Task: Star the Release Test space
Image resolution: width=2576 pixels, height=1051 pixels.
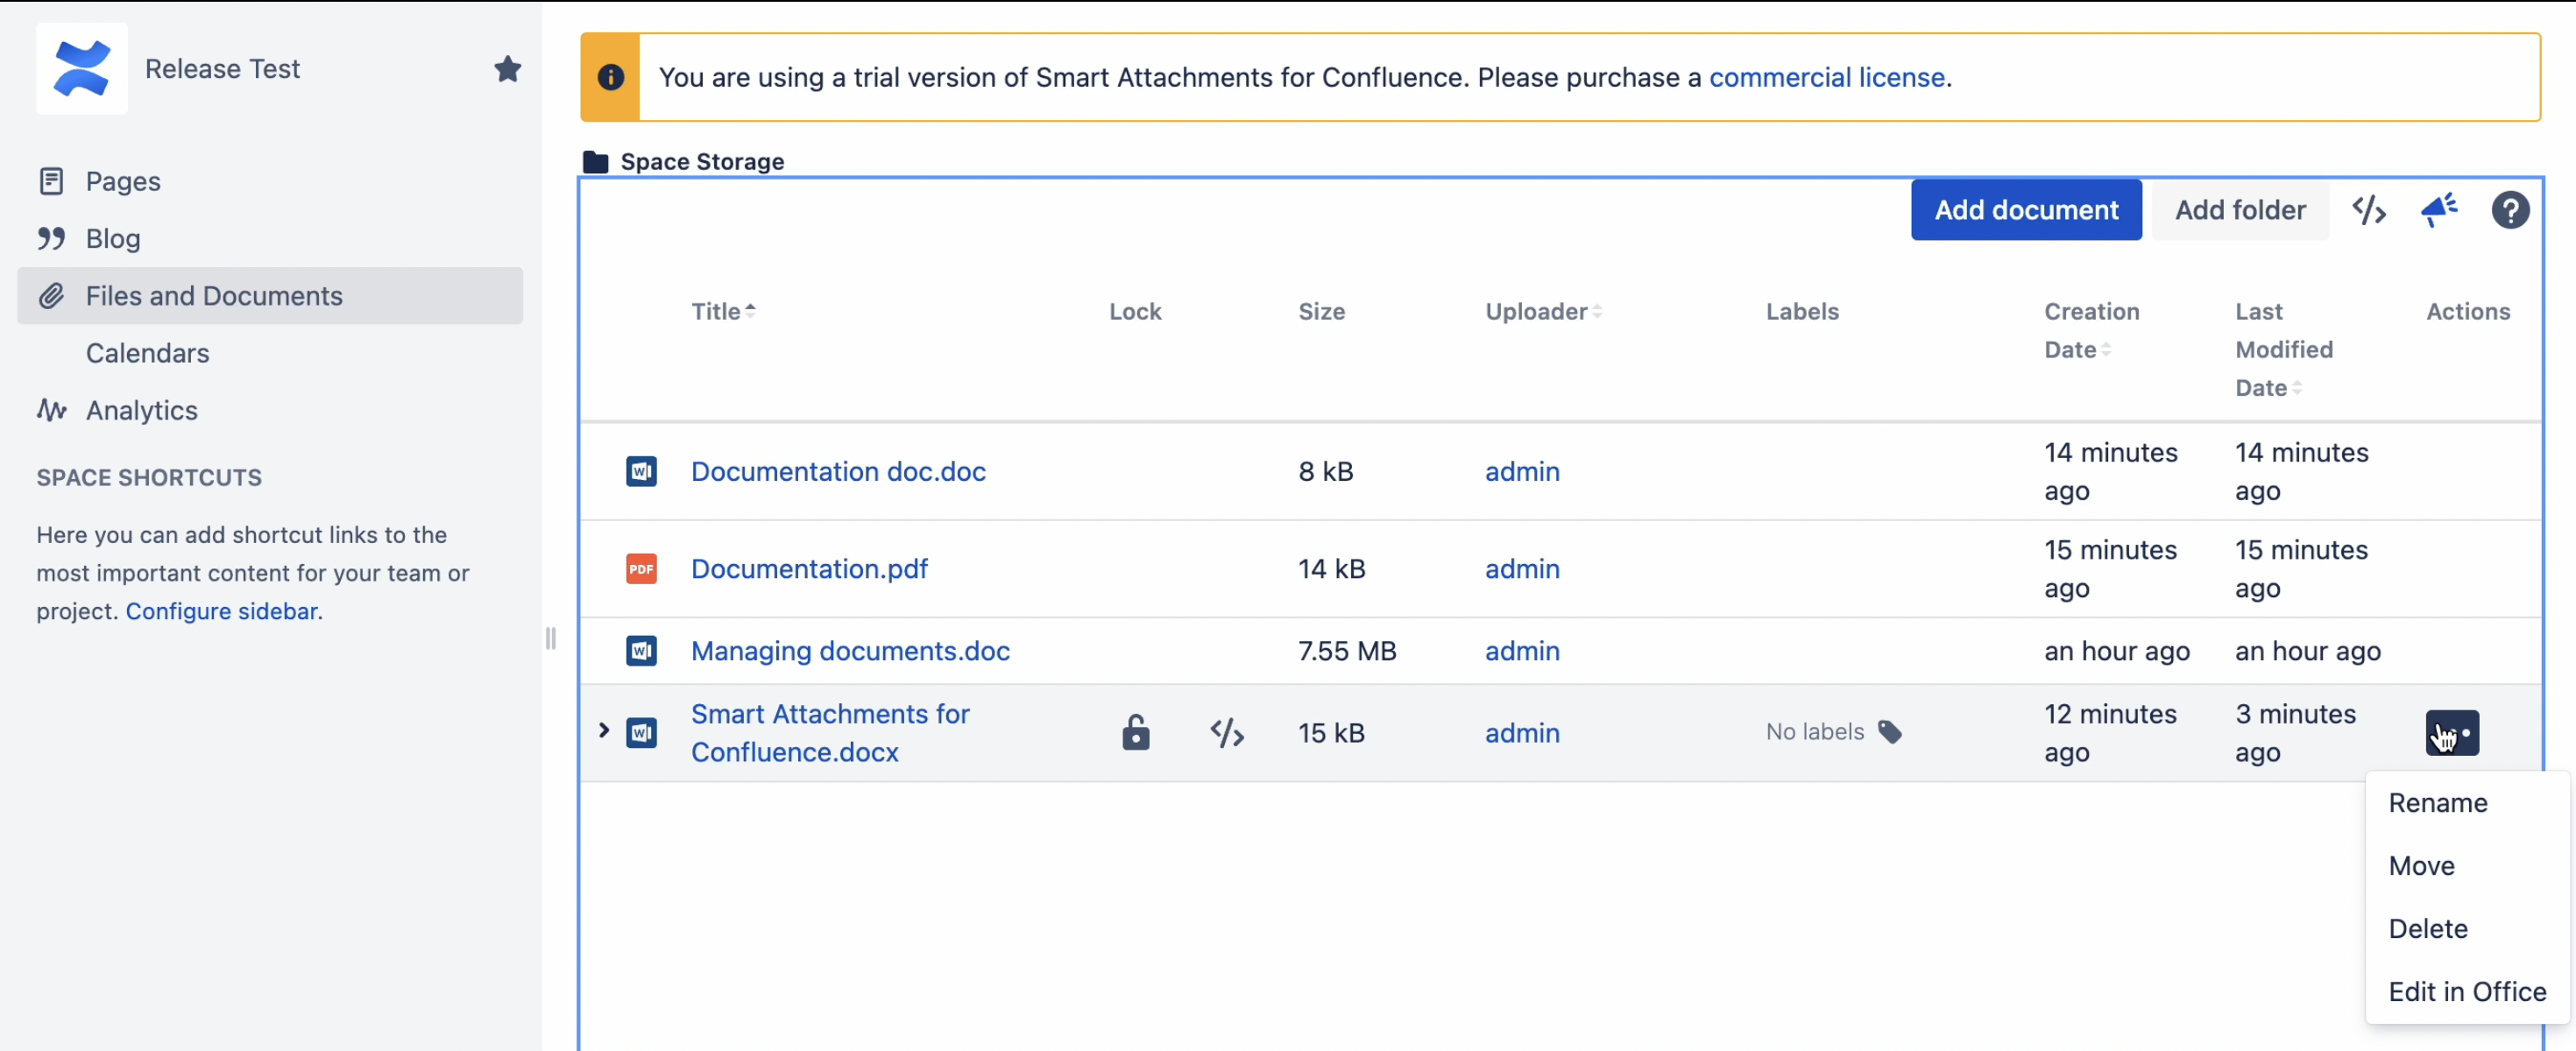Action: (x=507, y=69)
